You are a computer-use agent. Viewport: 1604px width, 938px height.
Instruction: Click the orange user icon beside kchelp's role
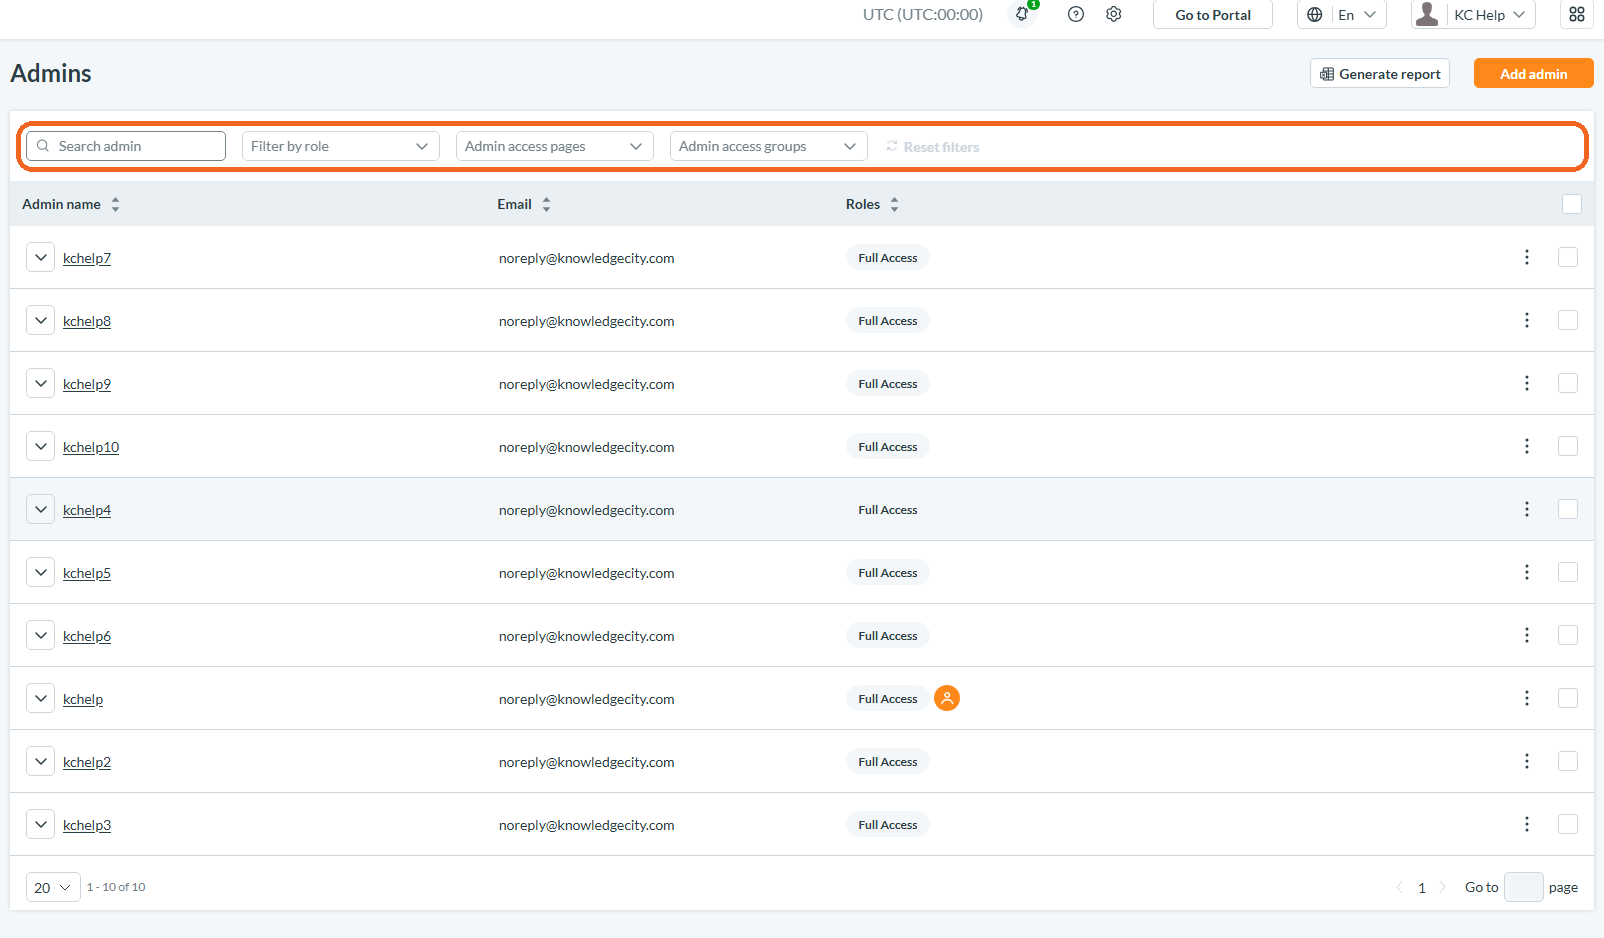coord(947,698)
